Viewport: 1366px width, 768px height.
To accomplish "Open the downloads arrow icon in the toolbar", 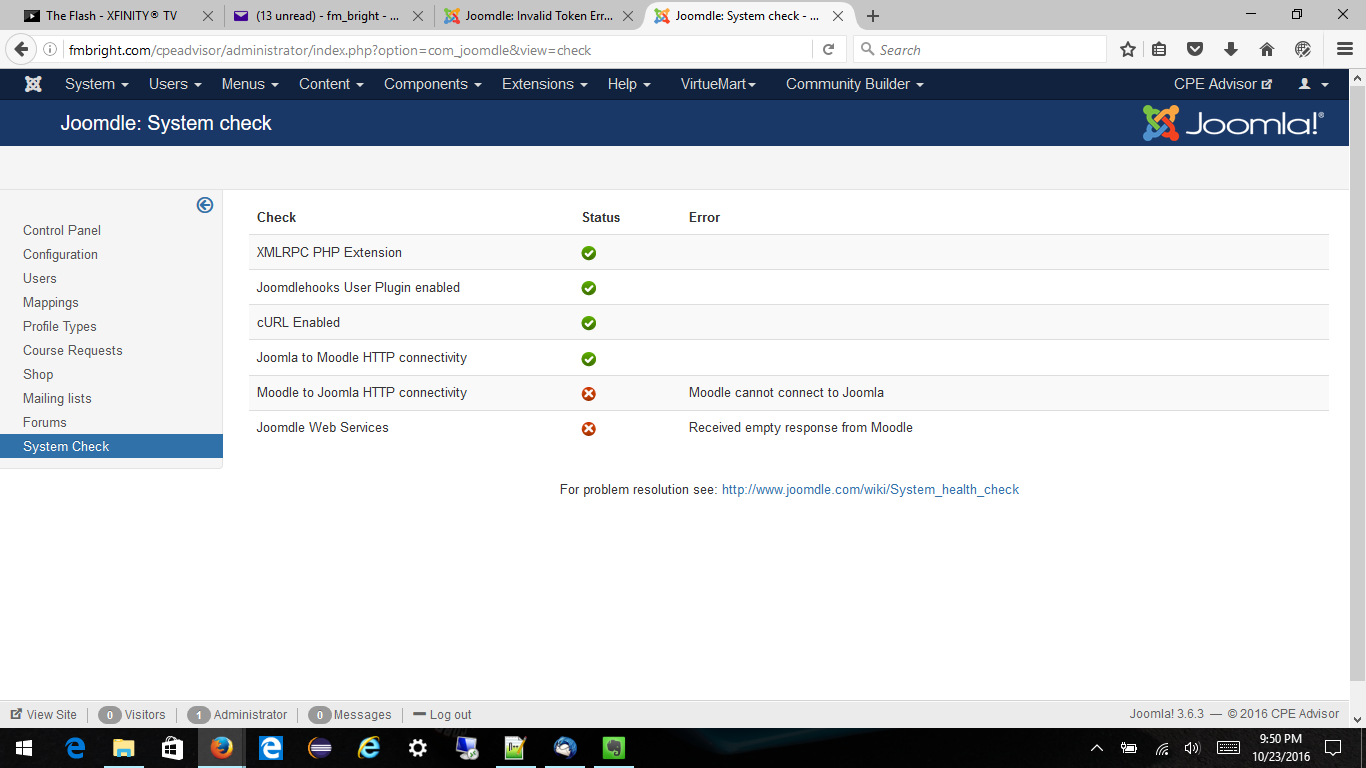I will [x=1231, y=50].
